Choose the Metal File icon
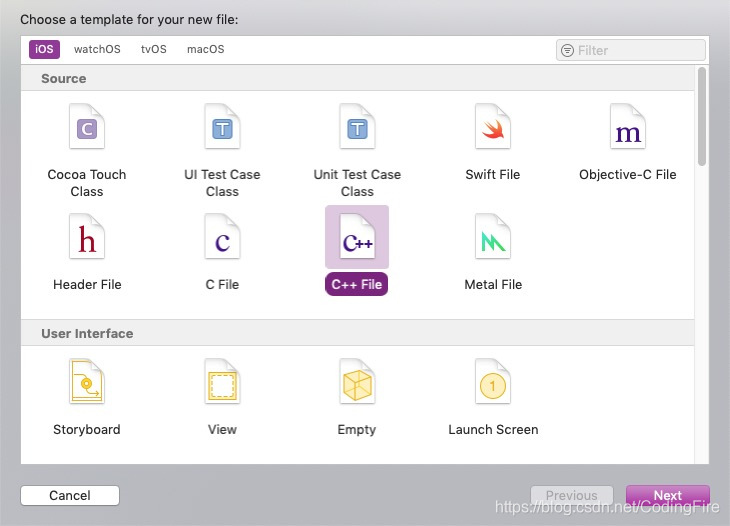Screen dimensions: 730x526 tap(493, 236)
